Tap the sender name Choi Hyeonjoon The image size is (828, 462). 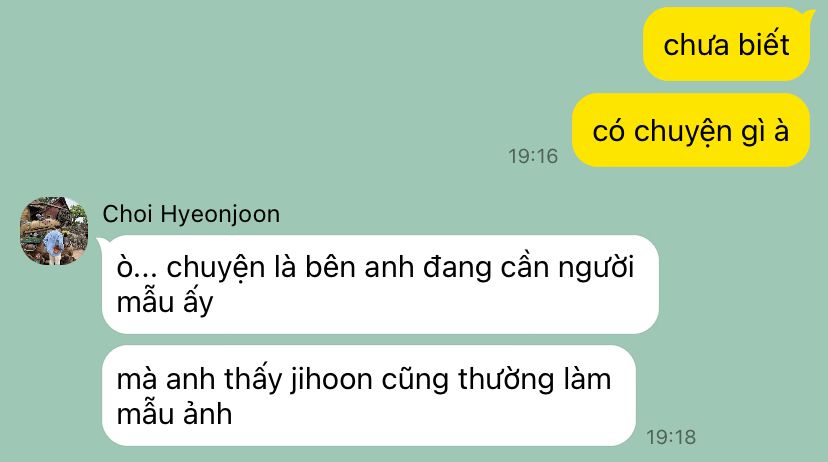(x=191, y=214)
